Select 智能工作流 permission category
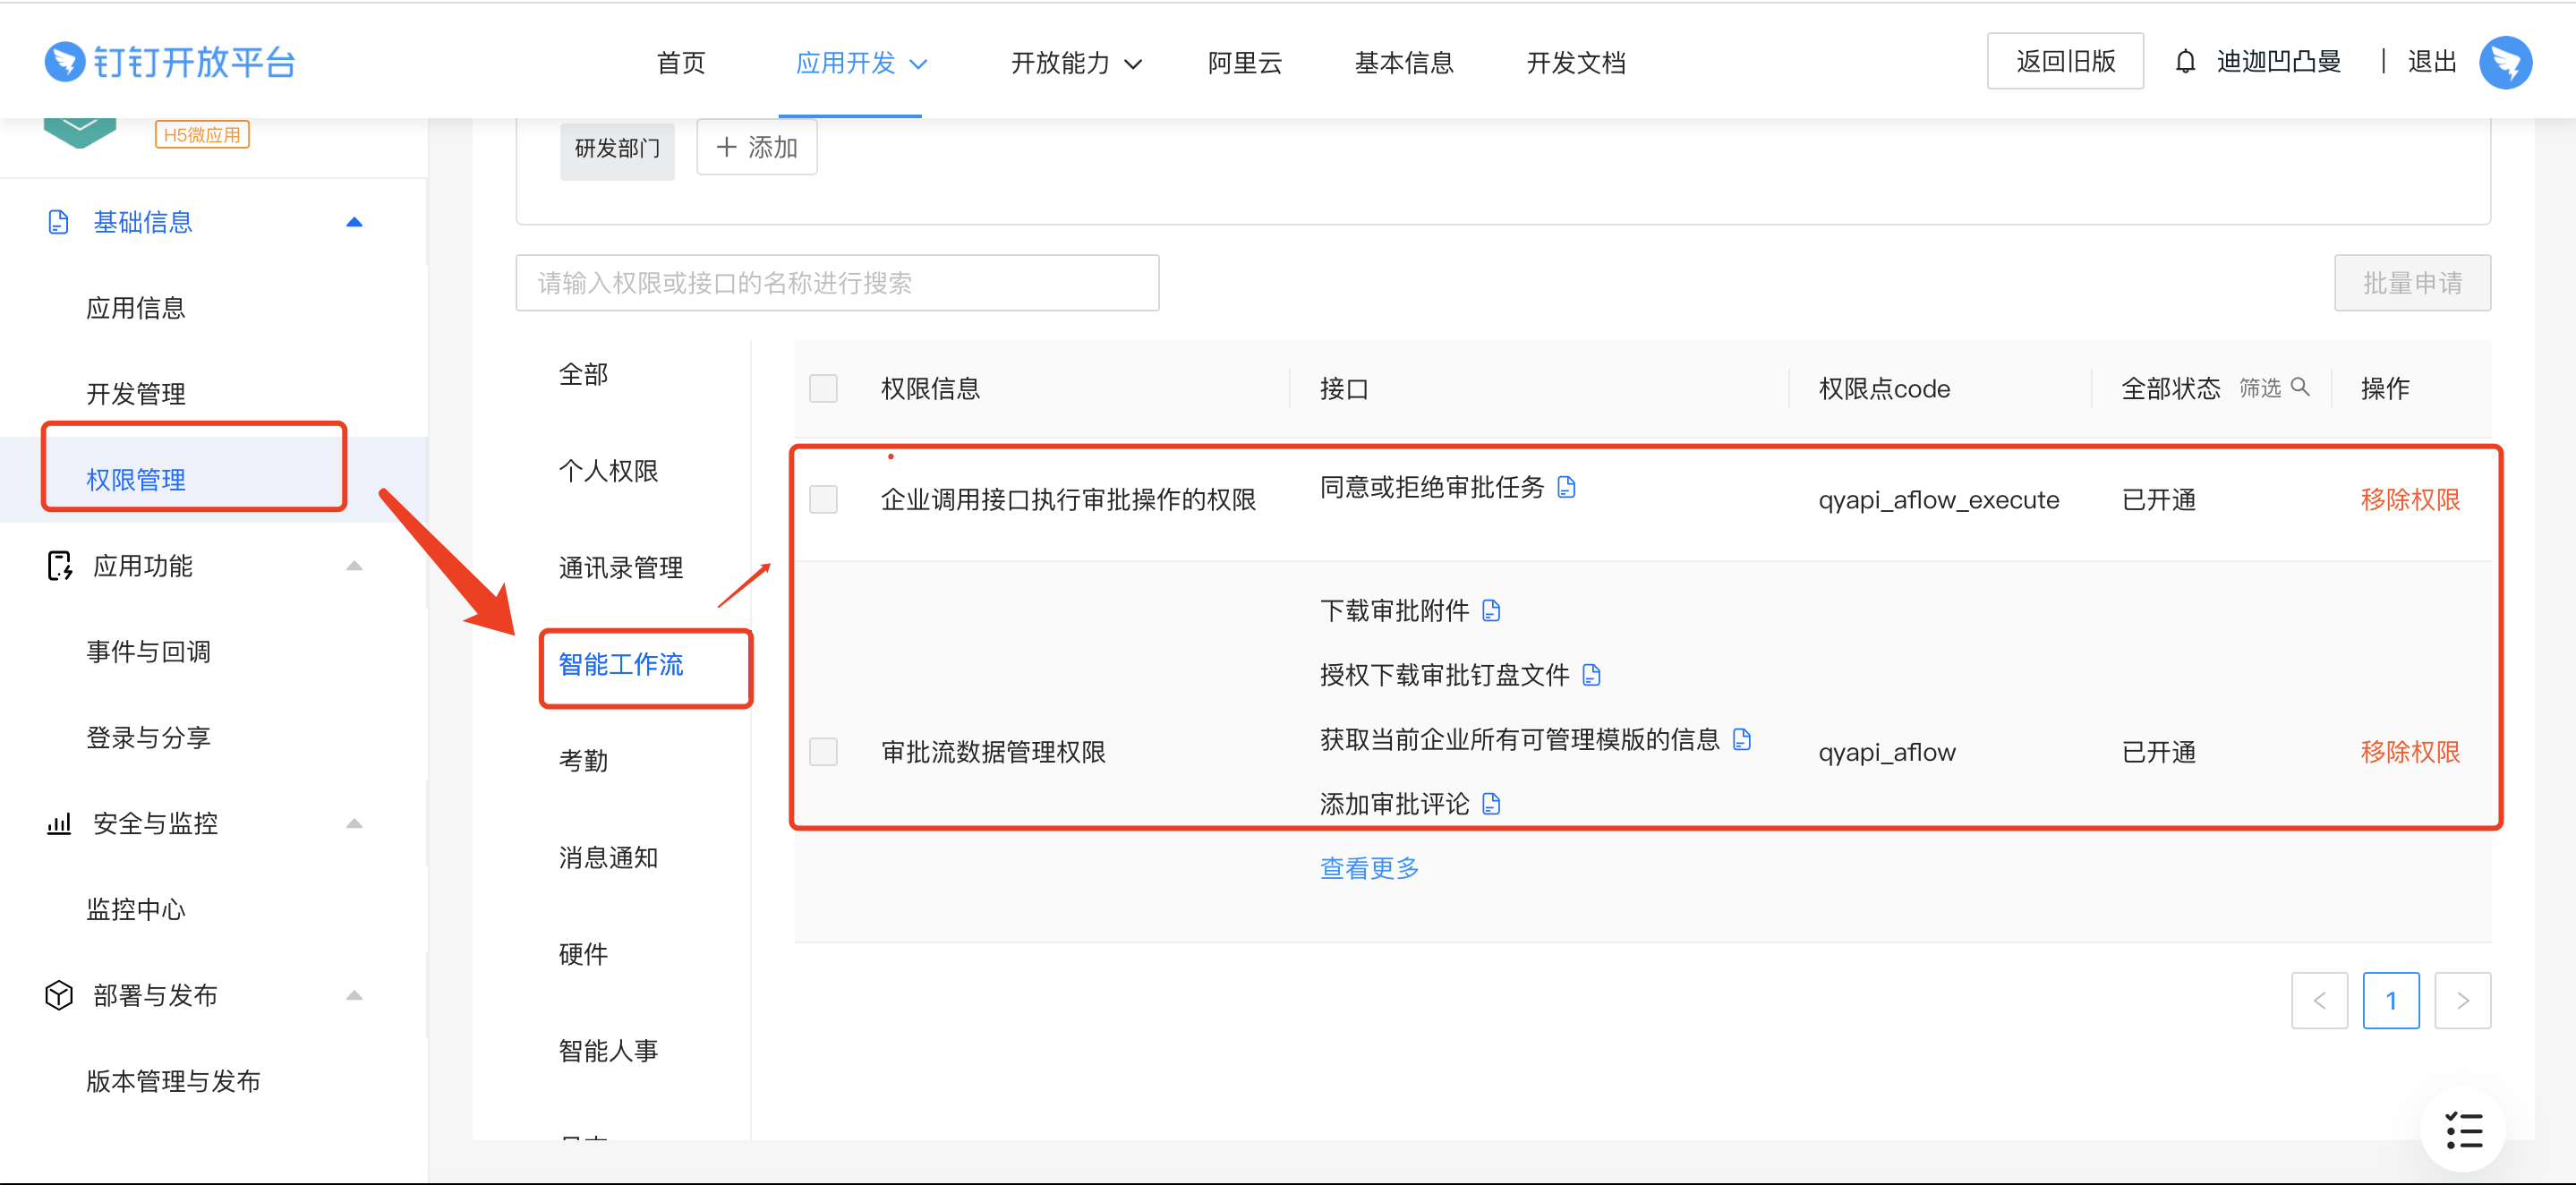 [x=621, y=664]
